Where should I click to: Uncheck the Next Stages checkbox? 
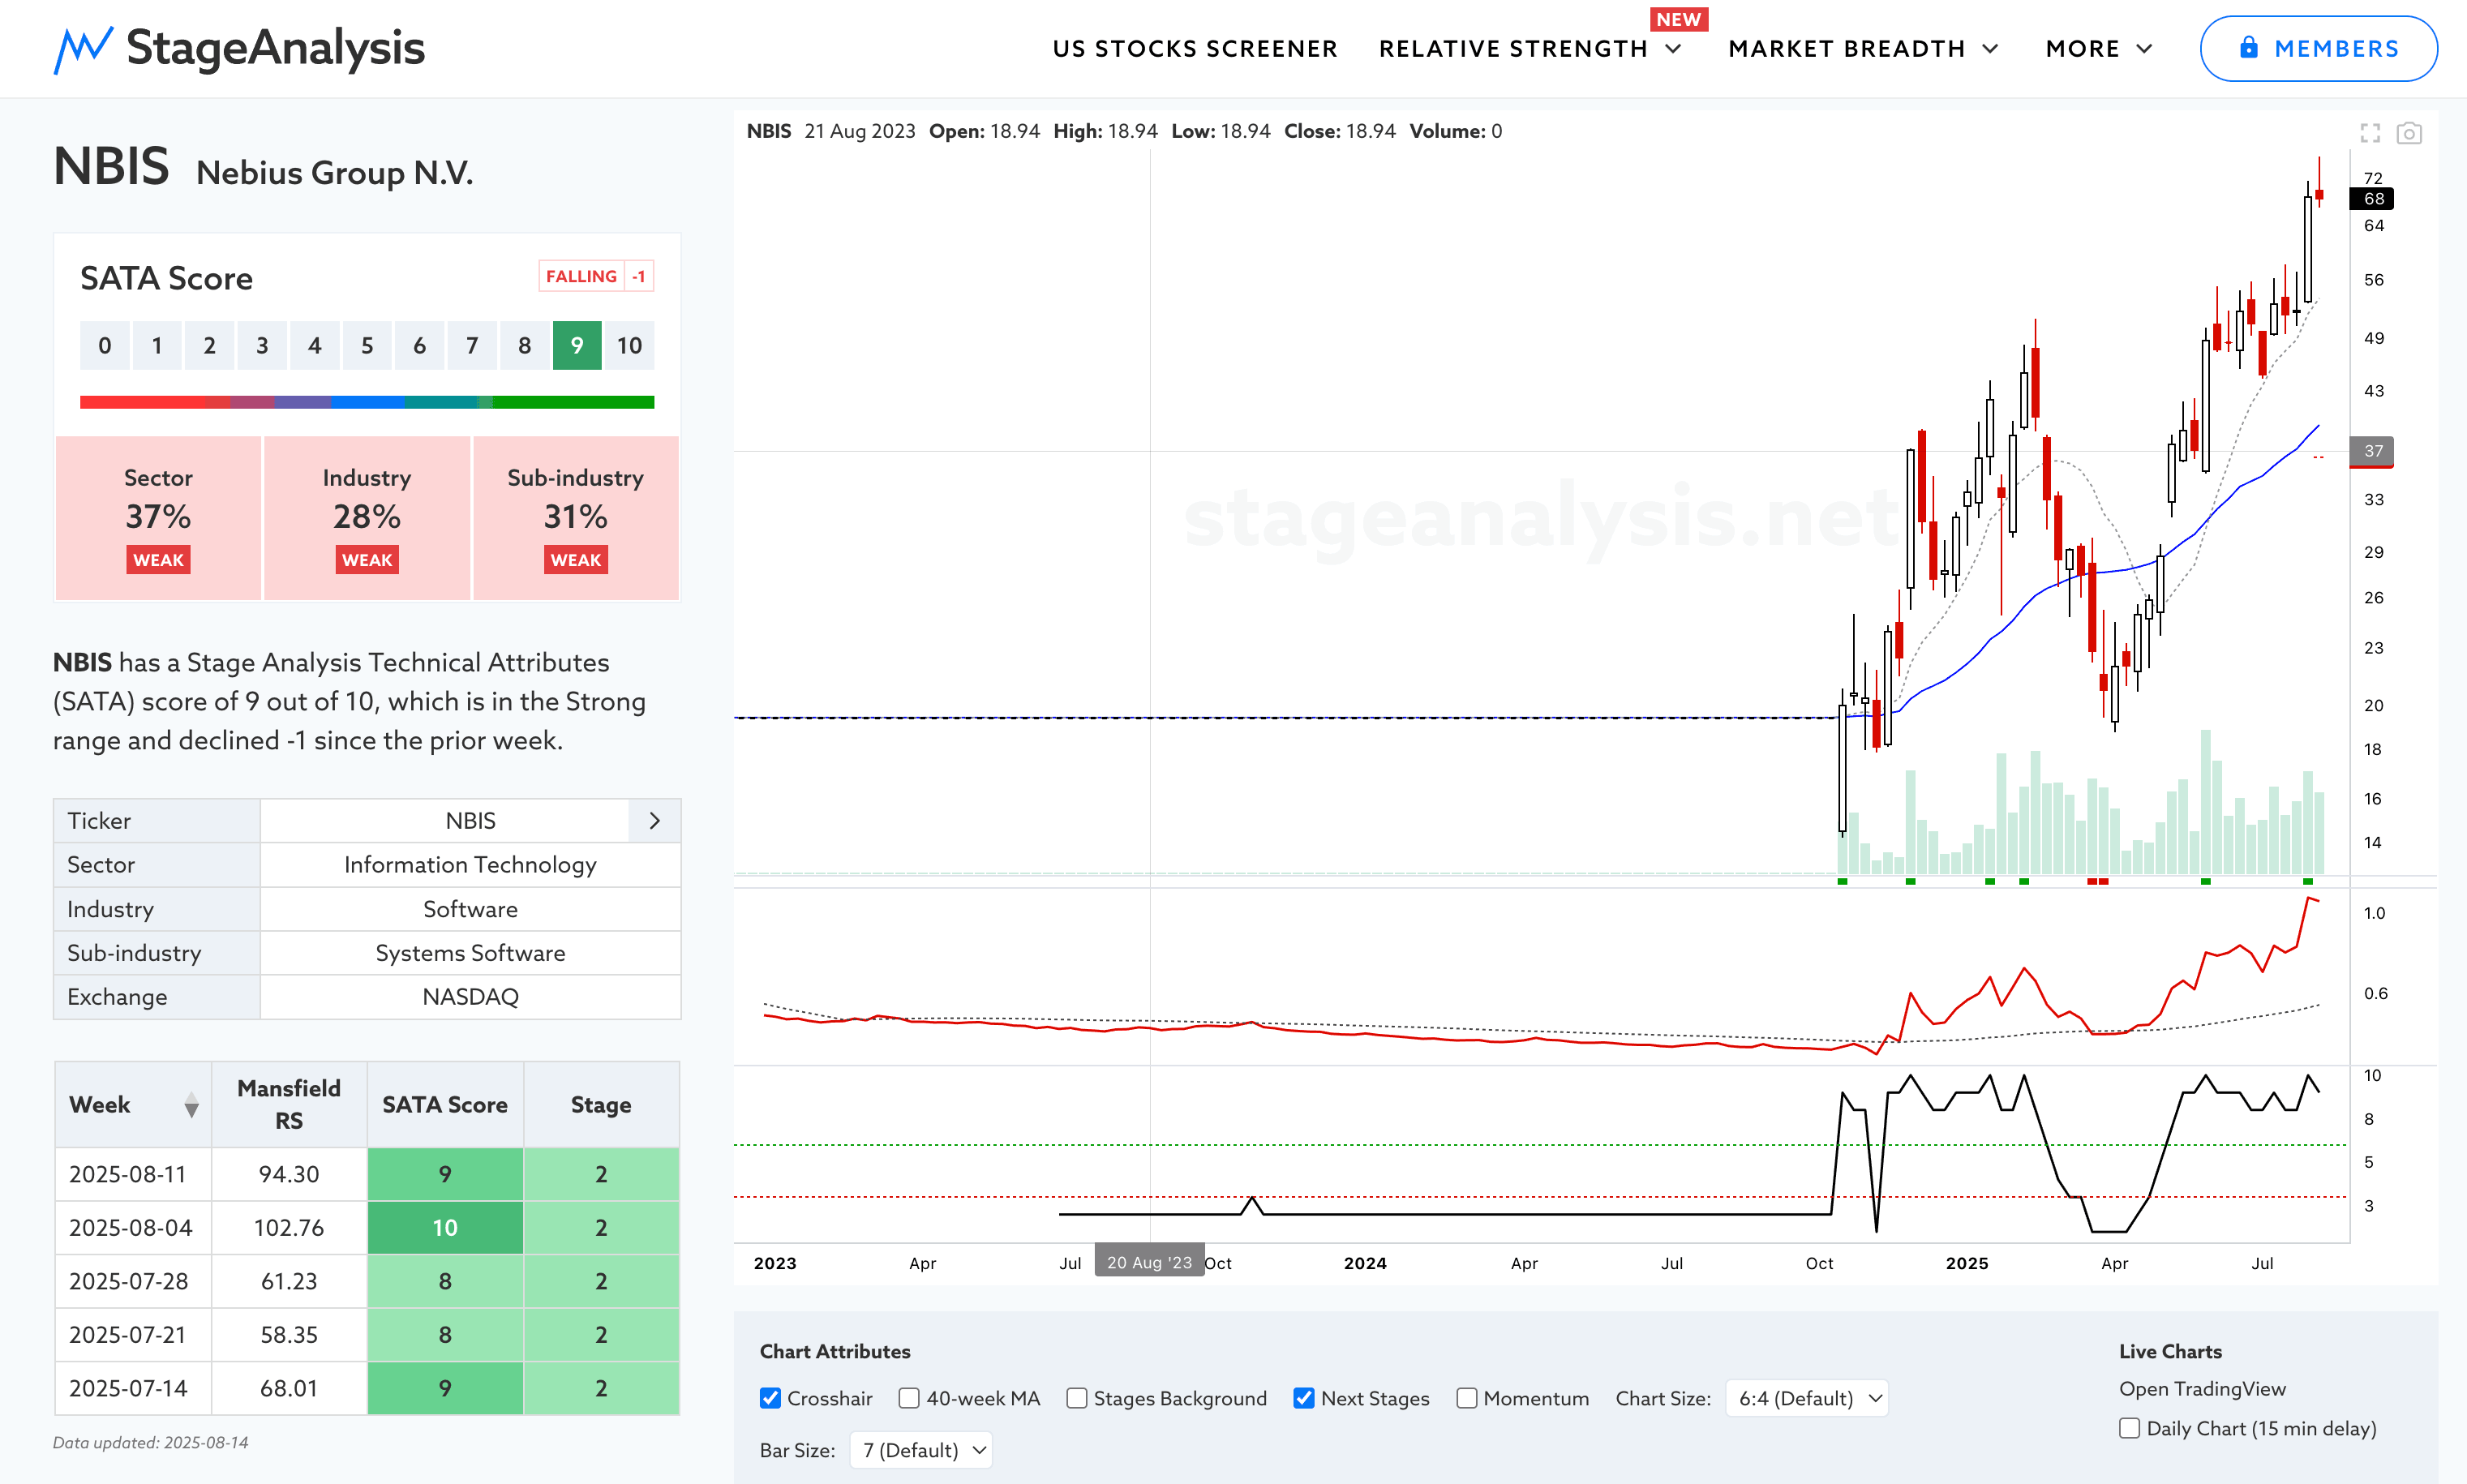[x=1303, y=1398]
